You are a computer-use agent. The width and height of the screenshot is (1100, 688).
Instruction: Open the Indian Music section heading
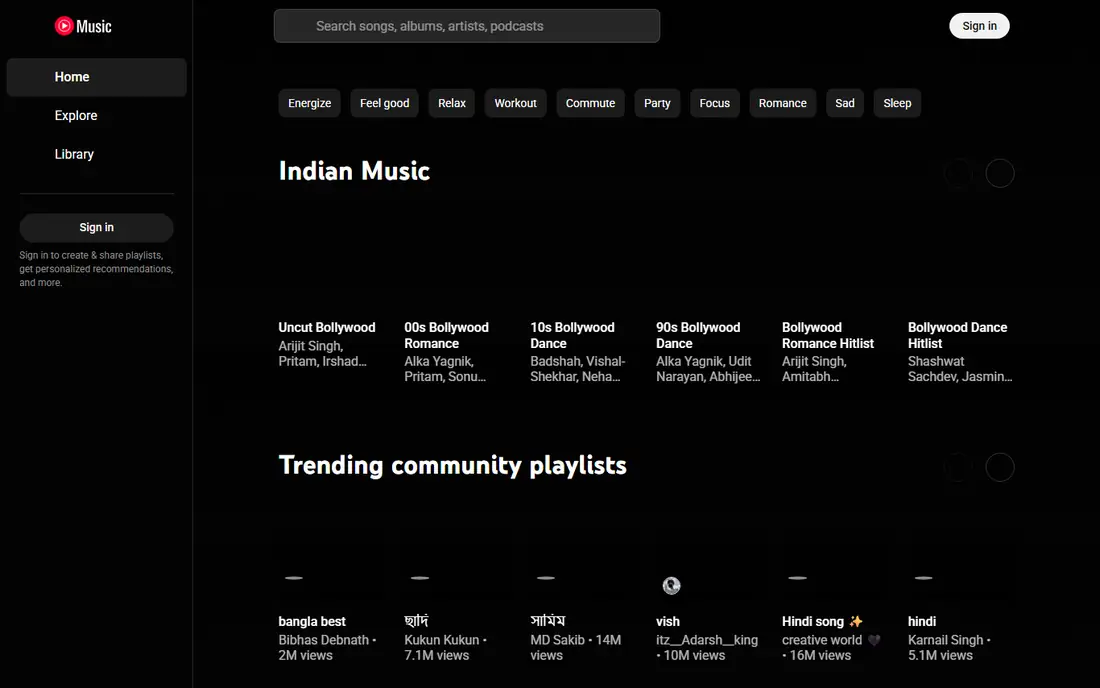[x=354, y=171]
